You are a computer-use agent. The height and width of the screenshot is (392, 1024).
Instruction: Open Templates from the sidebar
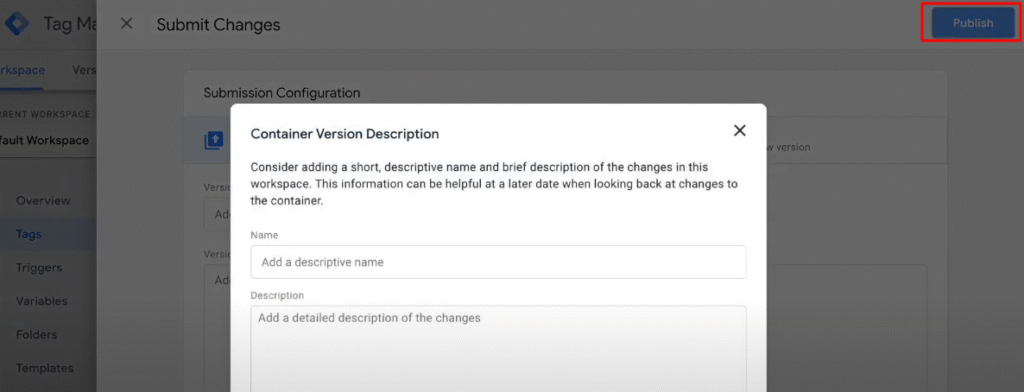point(44,368)
